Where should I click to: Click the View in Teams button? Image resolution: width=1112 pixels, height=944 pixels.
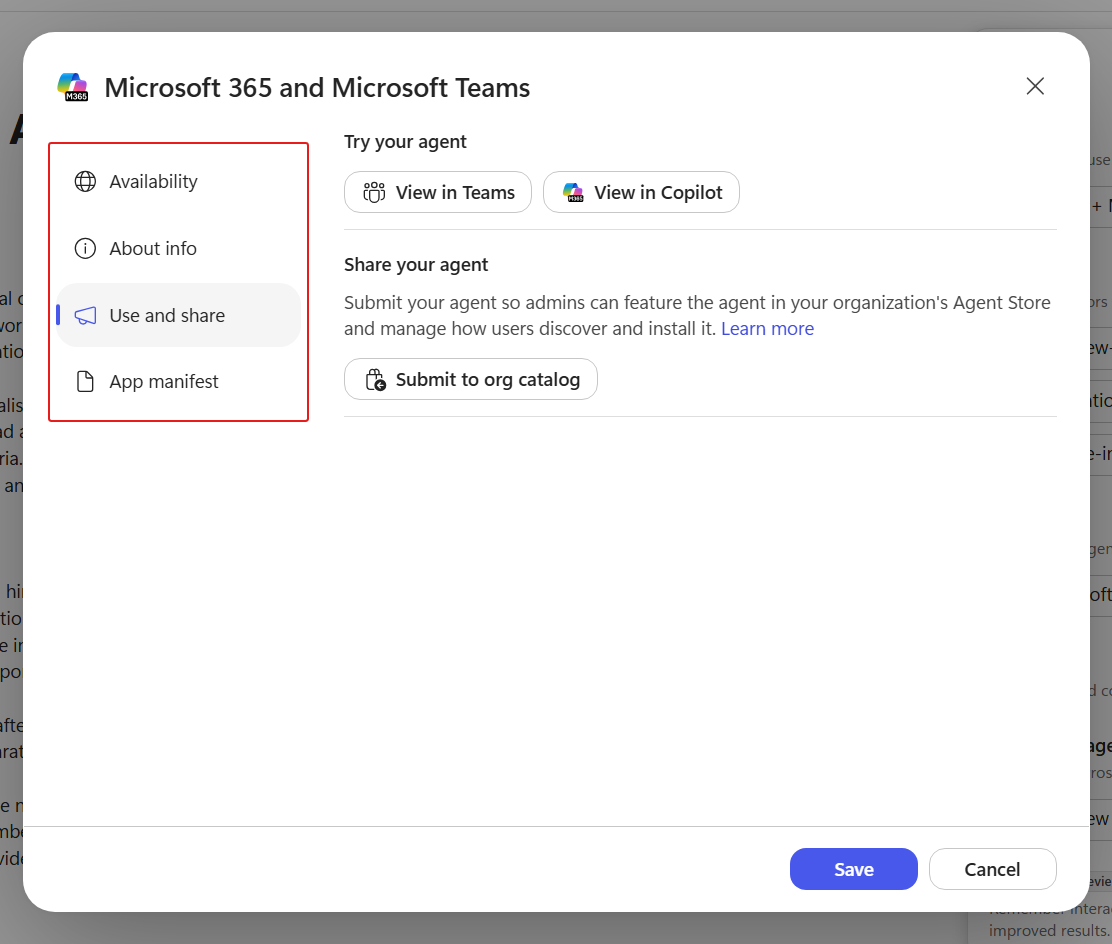point(438,192)
